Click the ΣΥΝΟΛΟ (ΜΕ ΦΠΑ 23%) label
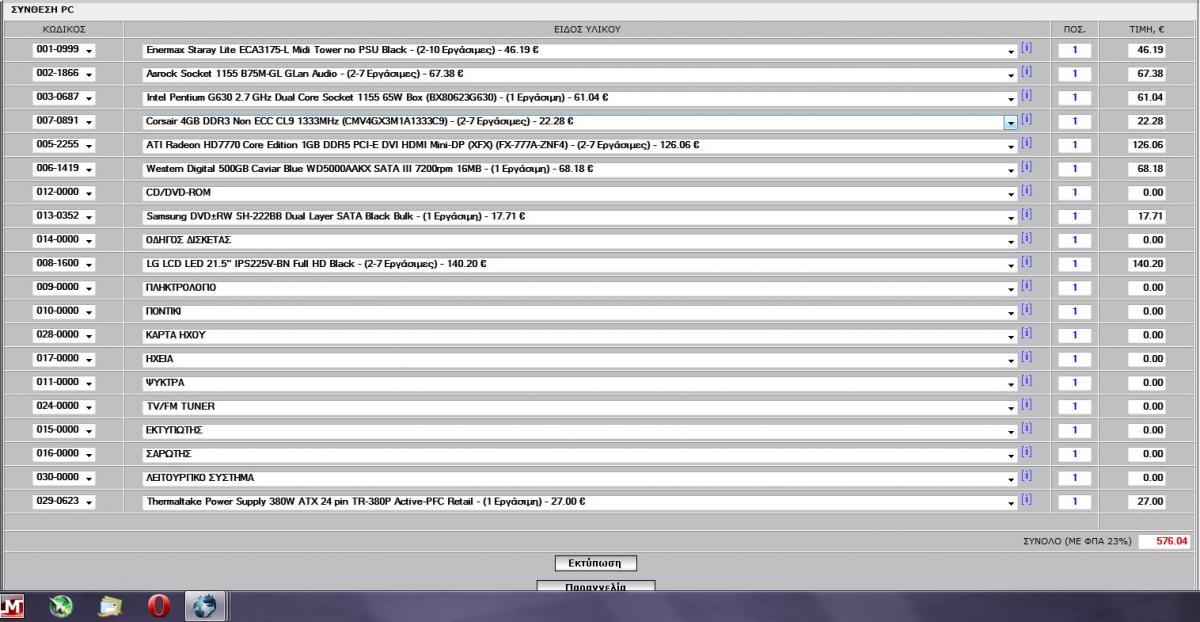Screen dimensions: 1200x622 (1077, 541)
